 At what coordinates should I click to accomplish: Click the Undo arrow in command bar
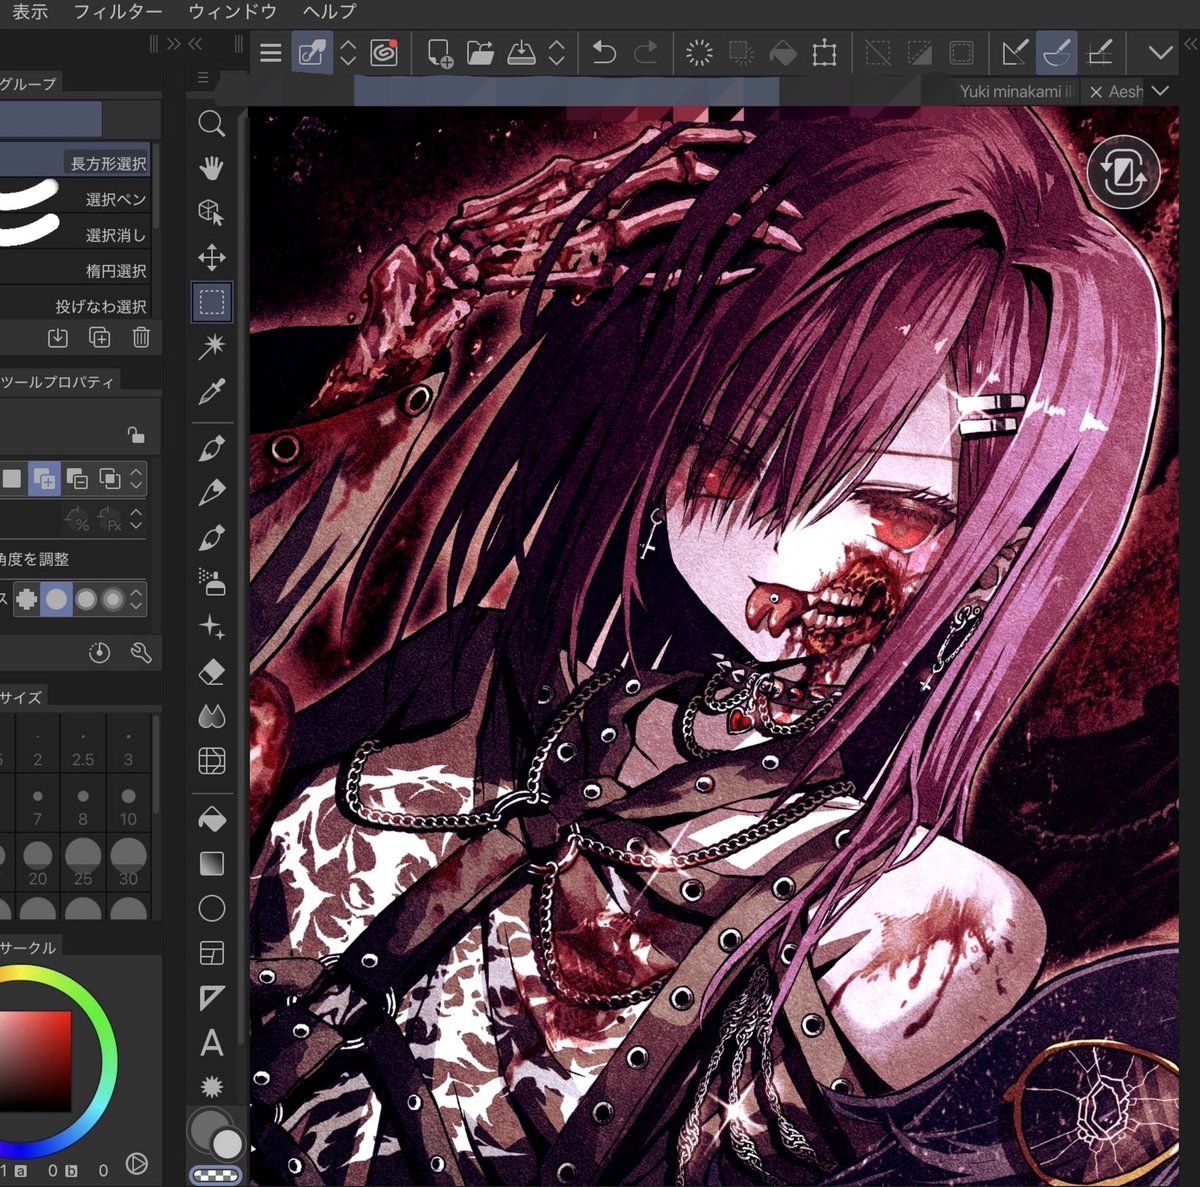603,52
